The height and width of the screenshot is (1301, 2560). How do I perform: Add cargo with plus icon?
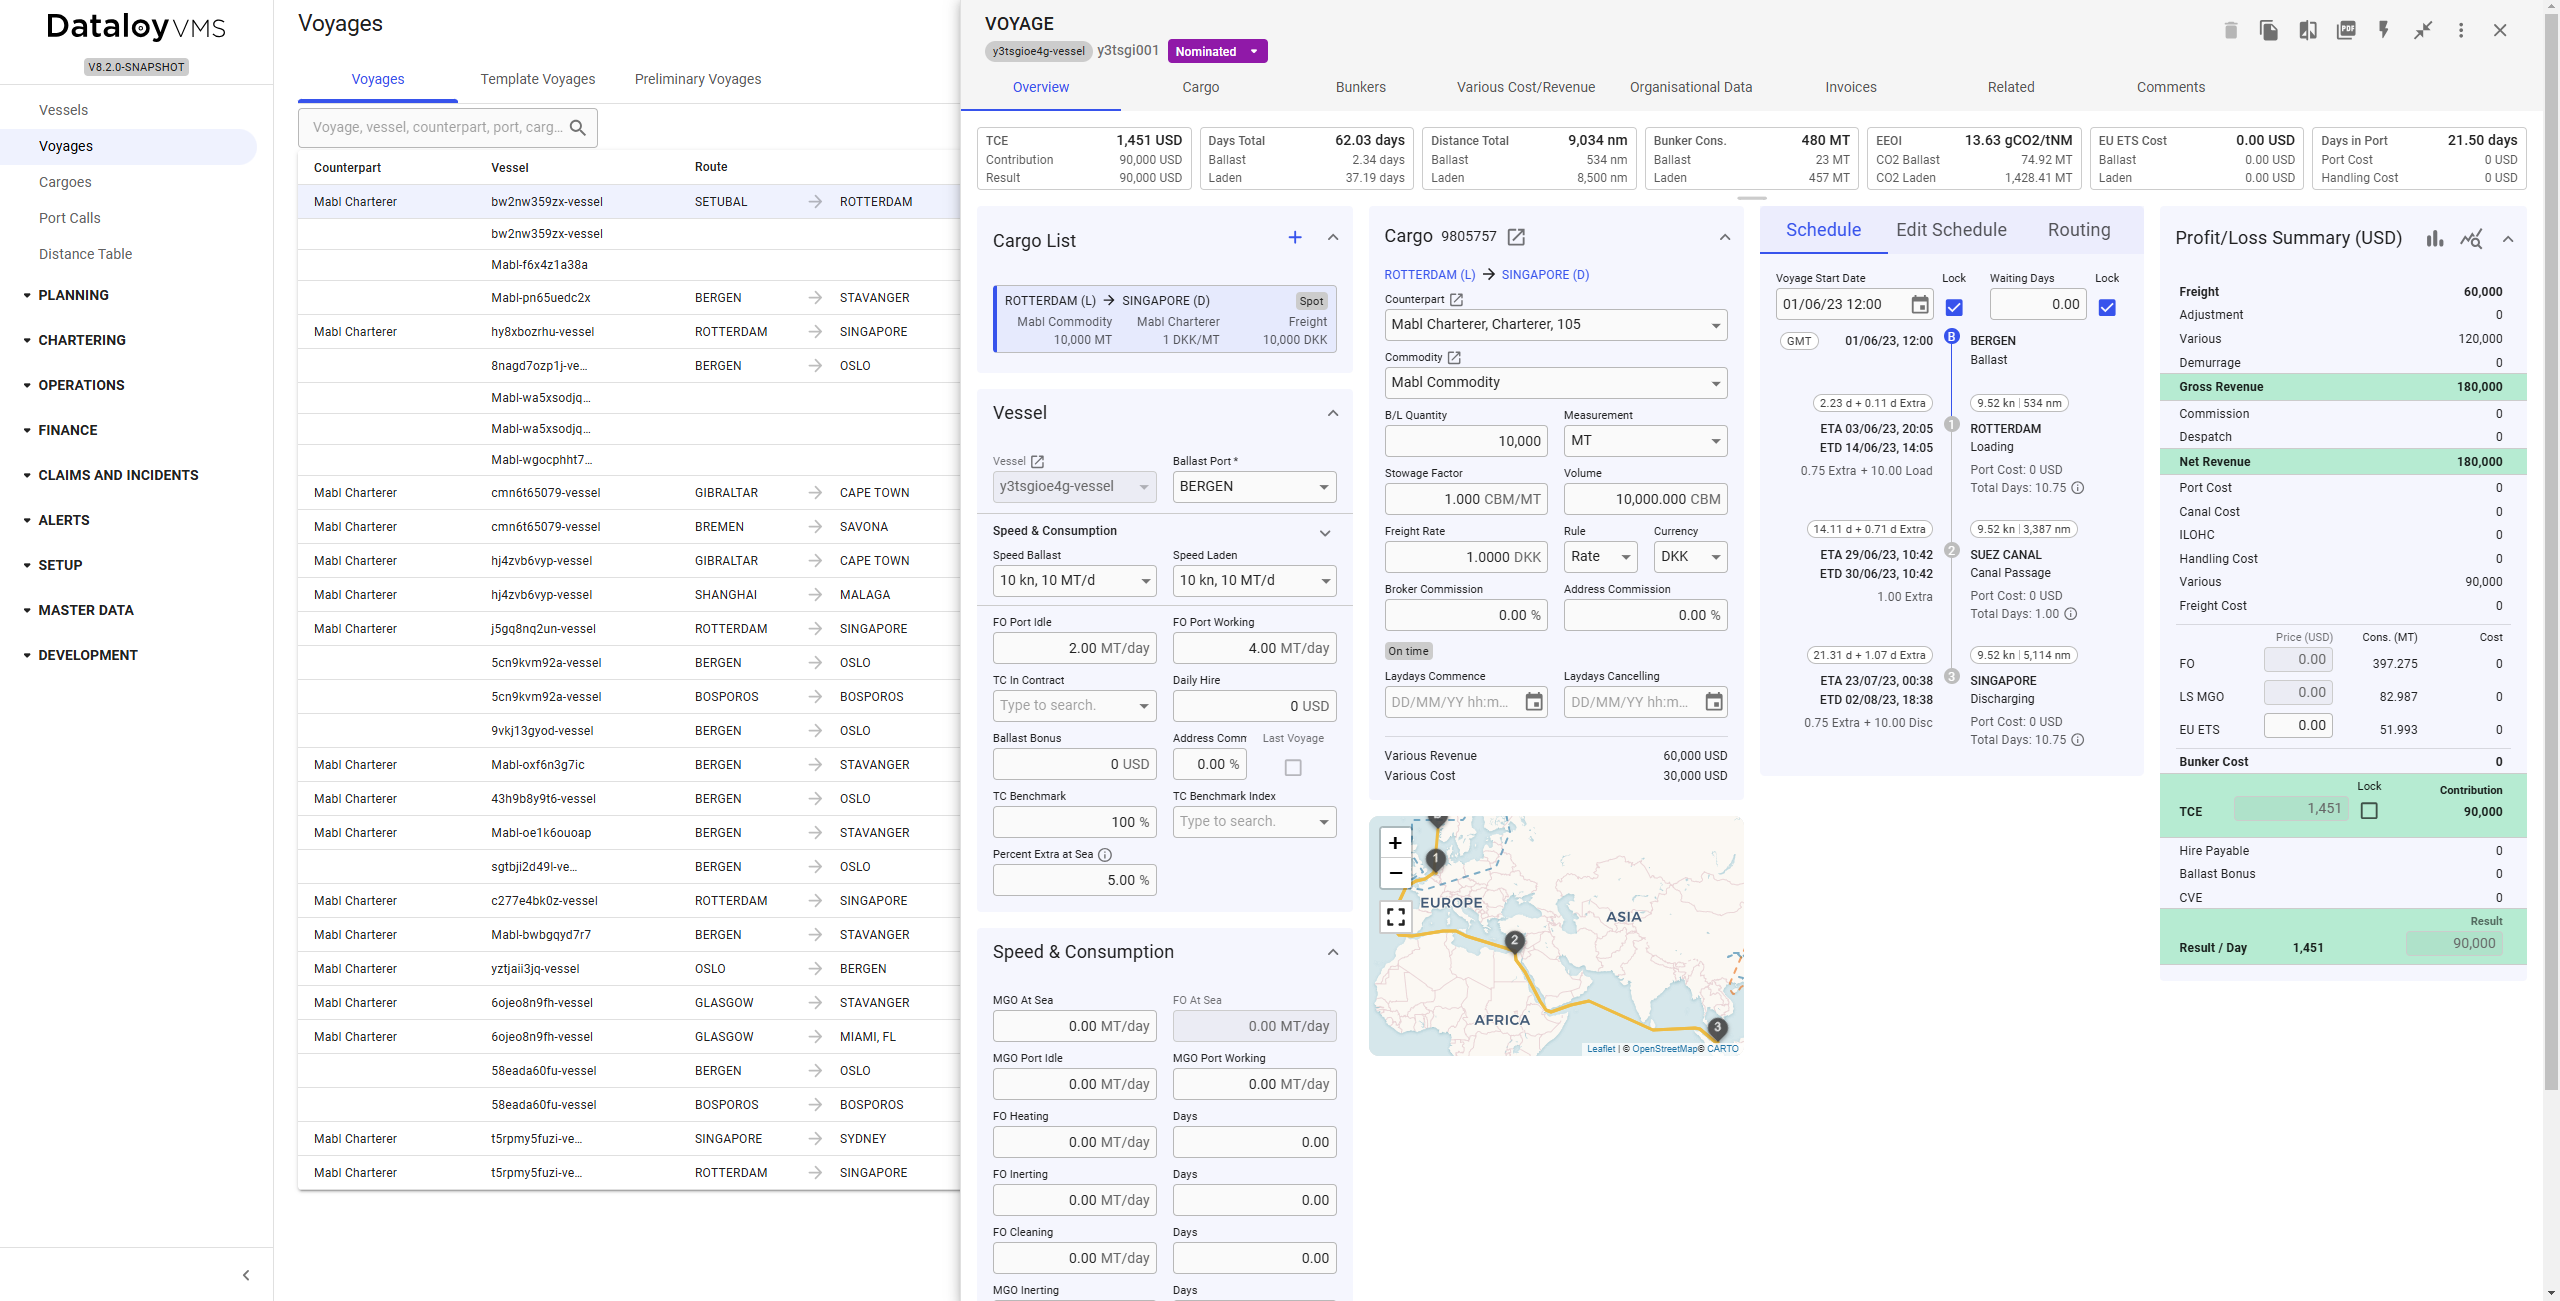1294,237
